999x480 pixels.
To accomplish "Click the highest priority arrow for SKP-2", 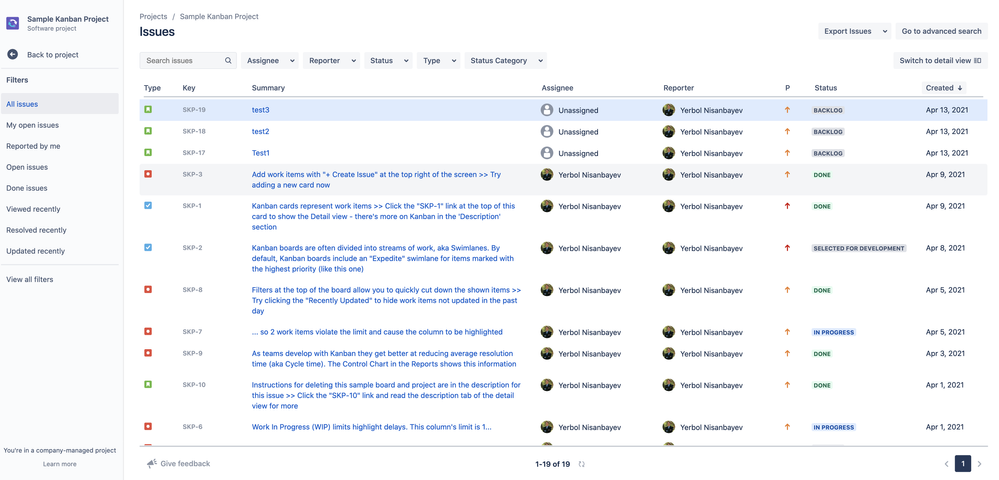I will [x=787, y=248].
